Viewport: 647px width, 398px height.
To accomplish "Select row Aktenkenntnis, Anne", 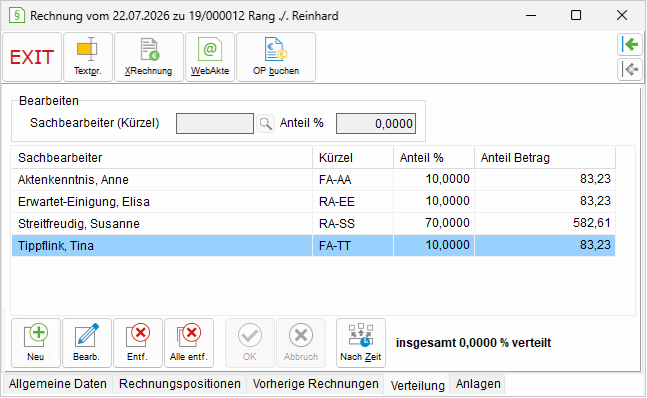I will click(x=314, y=179).
